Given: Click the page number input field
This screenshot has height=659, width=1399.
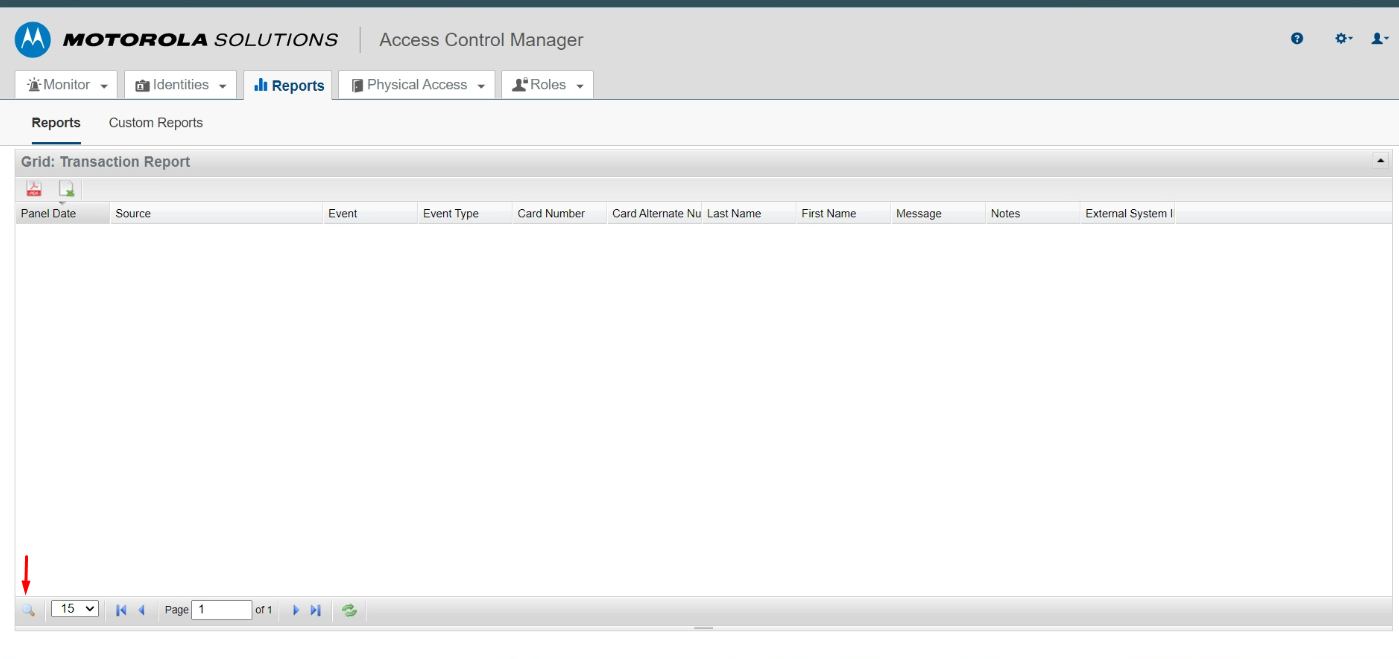Looking at the screenshot, I should point(221,610).
